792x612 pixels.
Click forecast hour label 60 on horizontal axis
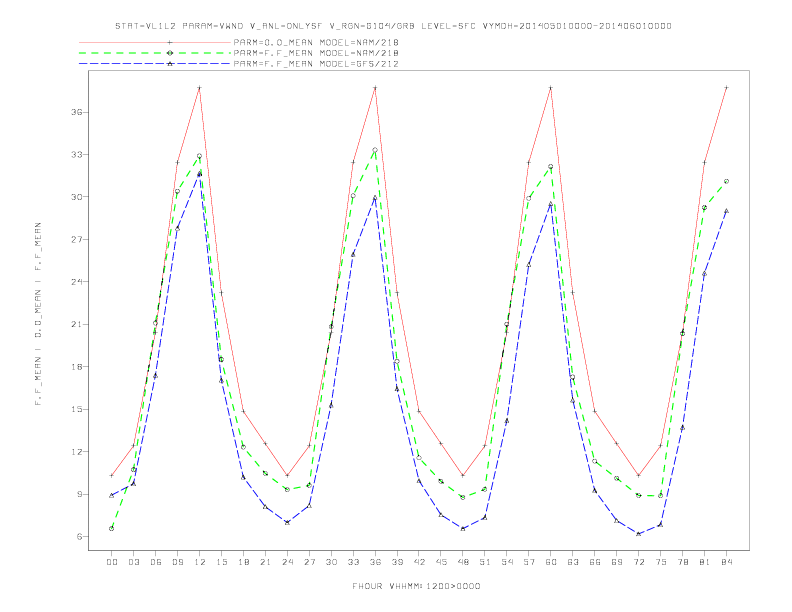click(551, 562)
